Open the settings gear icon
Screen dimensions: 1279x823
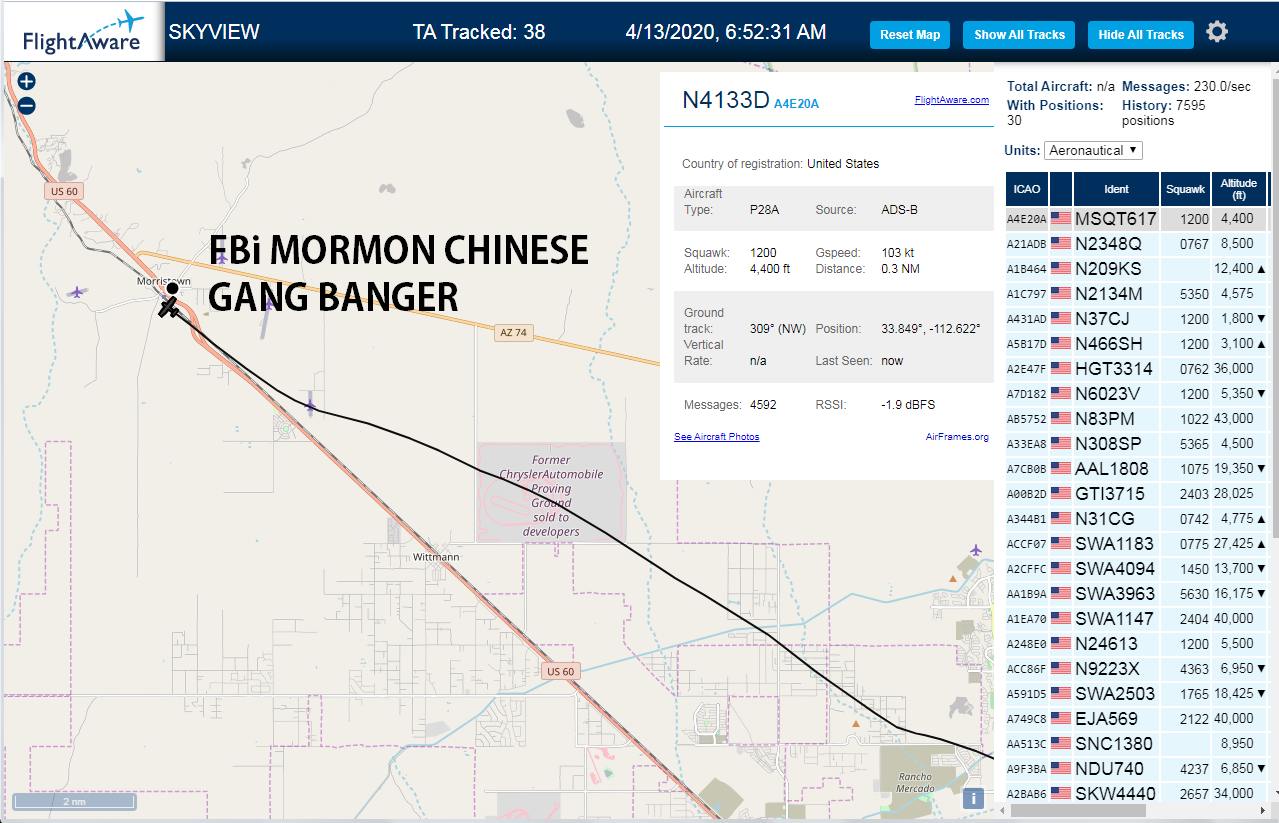coord(1216,32)
